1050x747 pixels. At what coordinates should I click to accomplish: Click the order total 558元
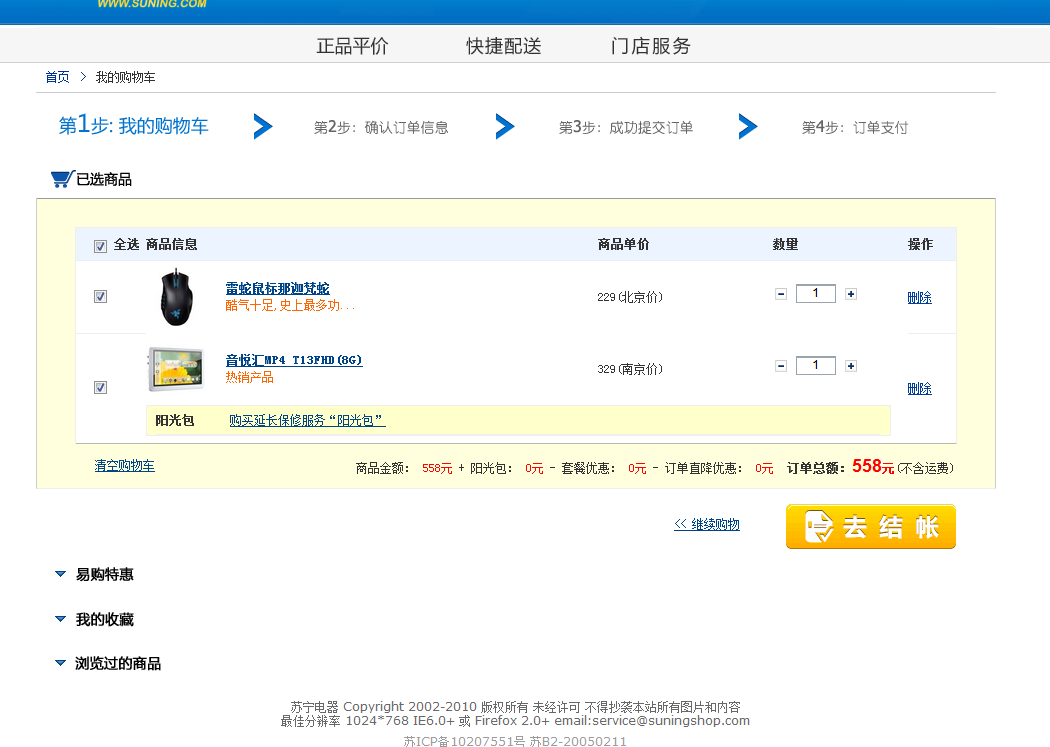pyautogui.click(x=873, y=466)
